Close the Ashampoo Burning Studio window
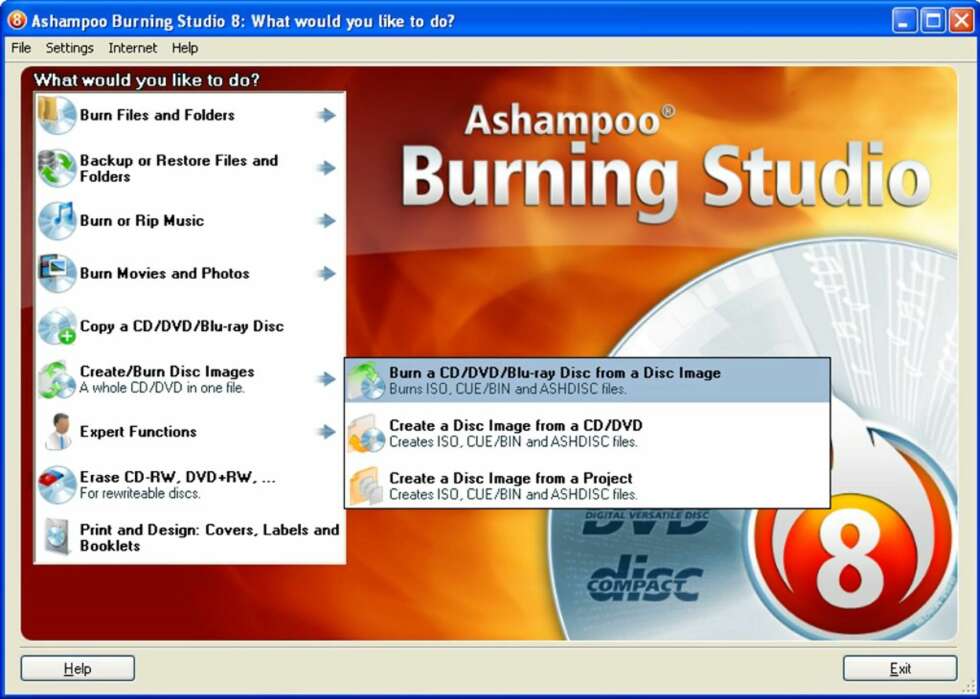The width and height of the screenshot is (980, 699). (x=961, y=21)
